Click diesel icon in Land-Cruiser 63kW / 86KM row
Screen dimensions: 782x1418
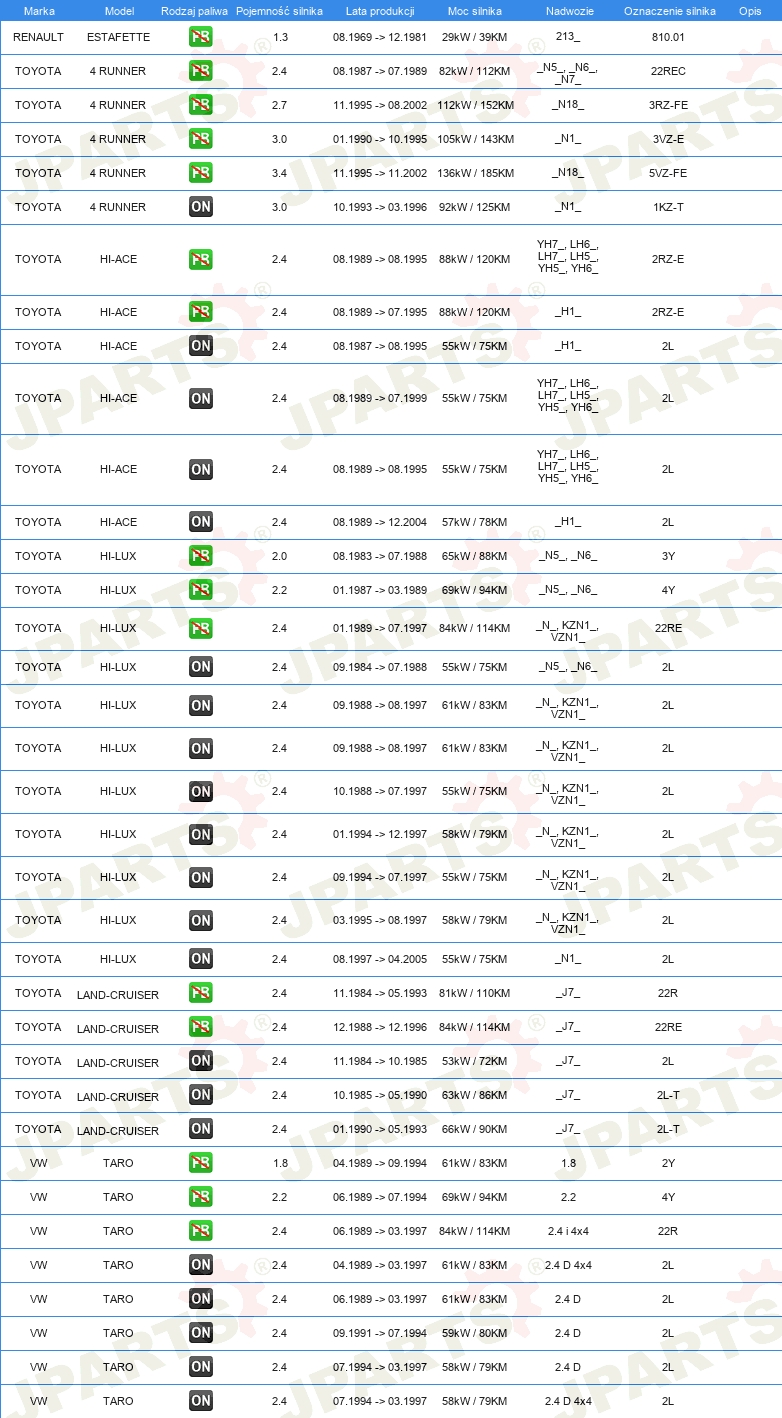click(x=201, y=1095)
